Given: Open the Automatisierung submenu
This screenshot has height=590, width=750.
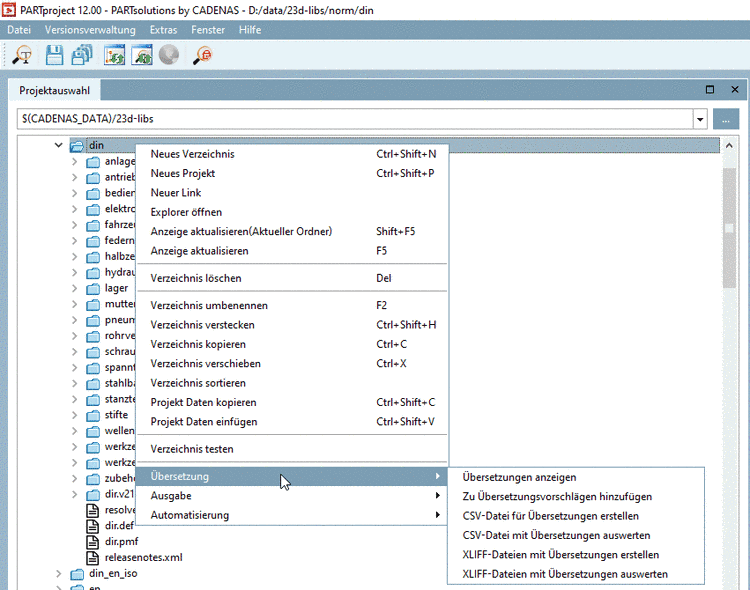Looking at the screenshot, I should [x=292, y=515].
